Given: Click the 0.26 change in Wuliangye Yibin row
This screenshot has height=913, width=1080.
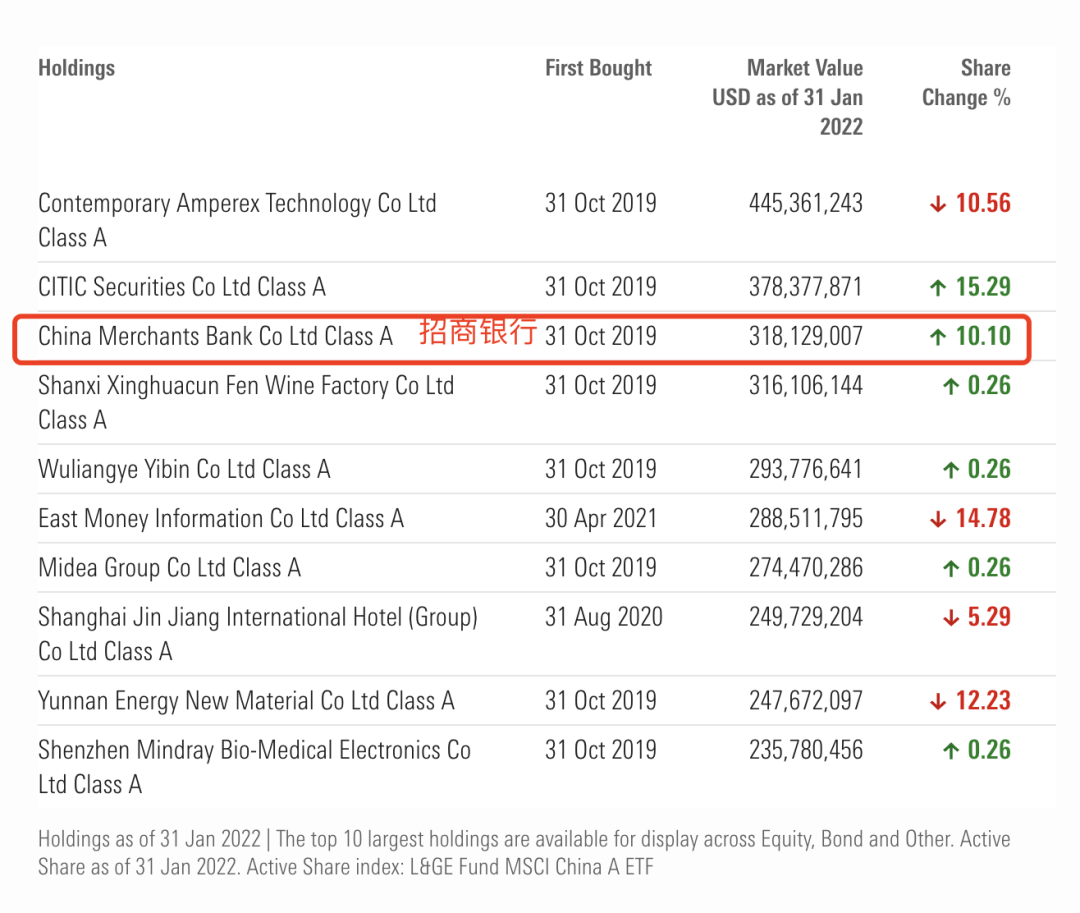Looking at the screenshot, I should click(989, 469).
